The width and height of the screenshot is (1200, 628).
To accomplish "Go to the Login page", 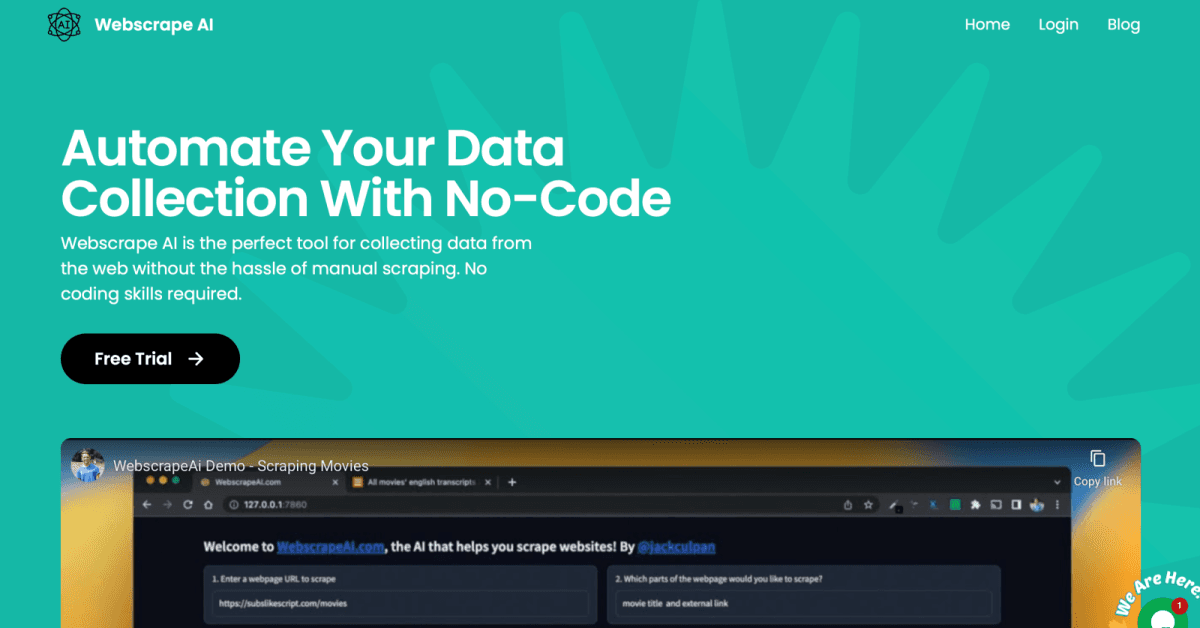I will [1058, 25].
